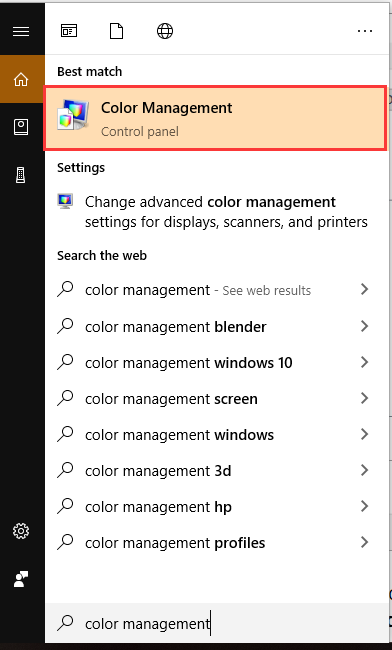Expand the arrow for color management screen
Screen dimensions: 392x650
(365, 398)
